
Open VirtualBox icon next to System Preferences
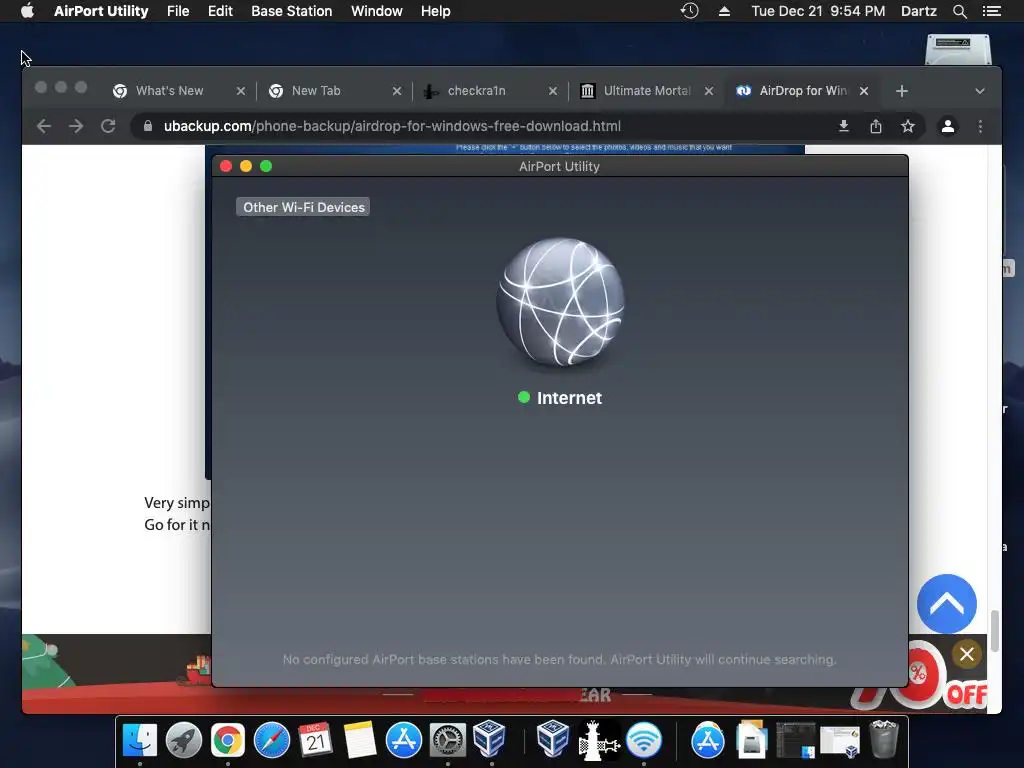[x=491, y=739]
